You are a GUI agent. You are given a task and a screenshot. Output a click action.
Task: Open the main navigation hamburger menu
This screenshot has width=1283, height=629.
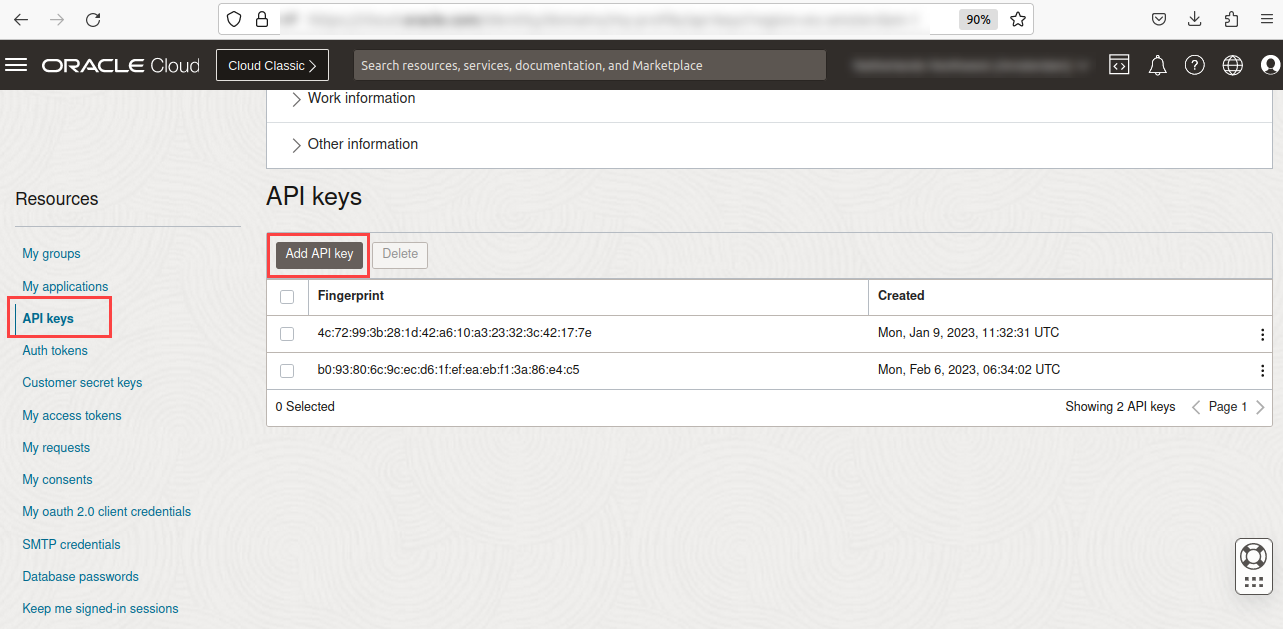[16, 65]
